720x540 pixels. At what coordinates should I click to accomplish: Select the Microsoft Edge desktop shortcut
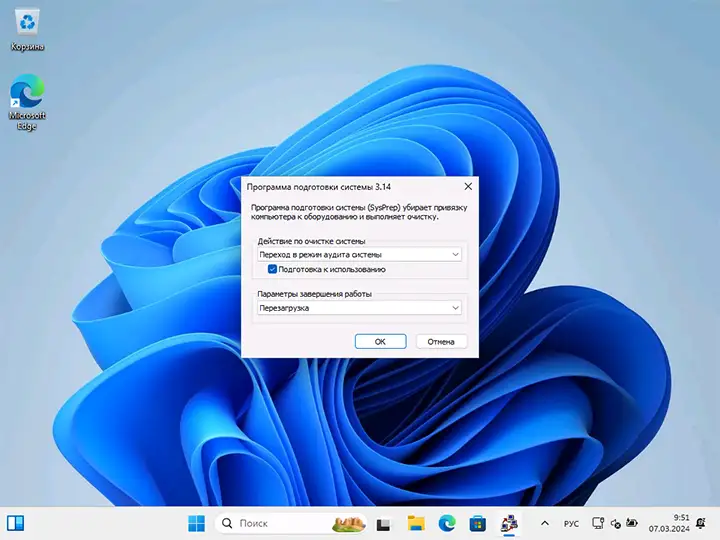point(27,102)
